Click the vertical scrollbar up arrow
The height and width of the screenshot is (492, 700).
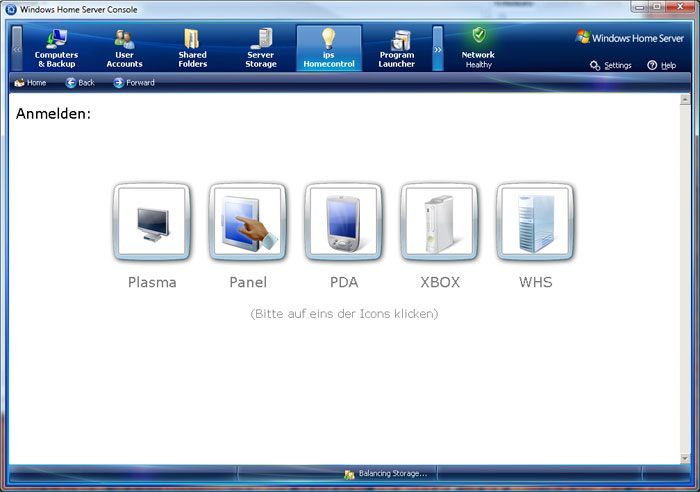pyautogui.click(x=685, y=100)
